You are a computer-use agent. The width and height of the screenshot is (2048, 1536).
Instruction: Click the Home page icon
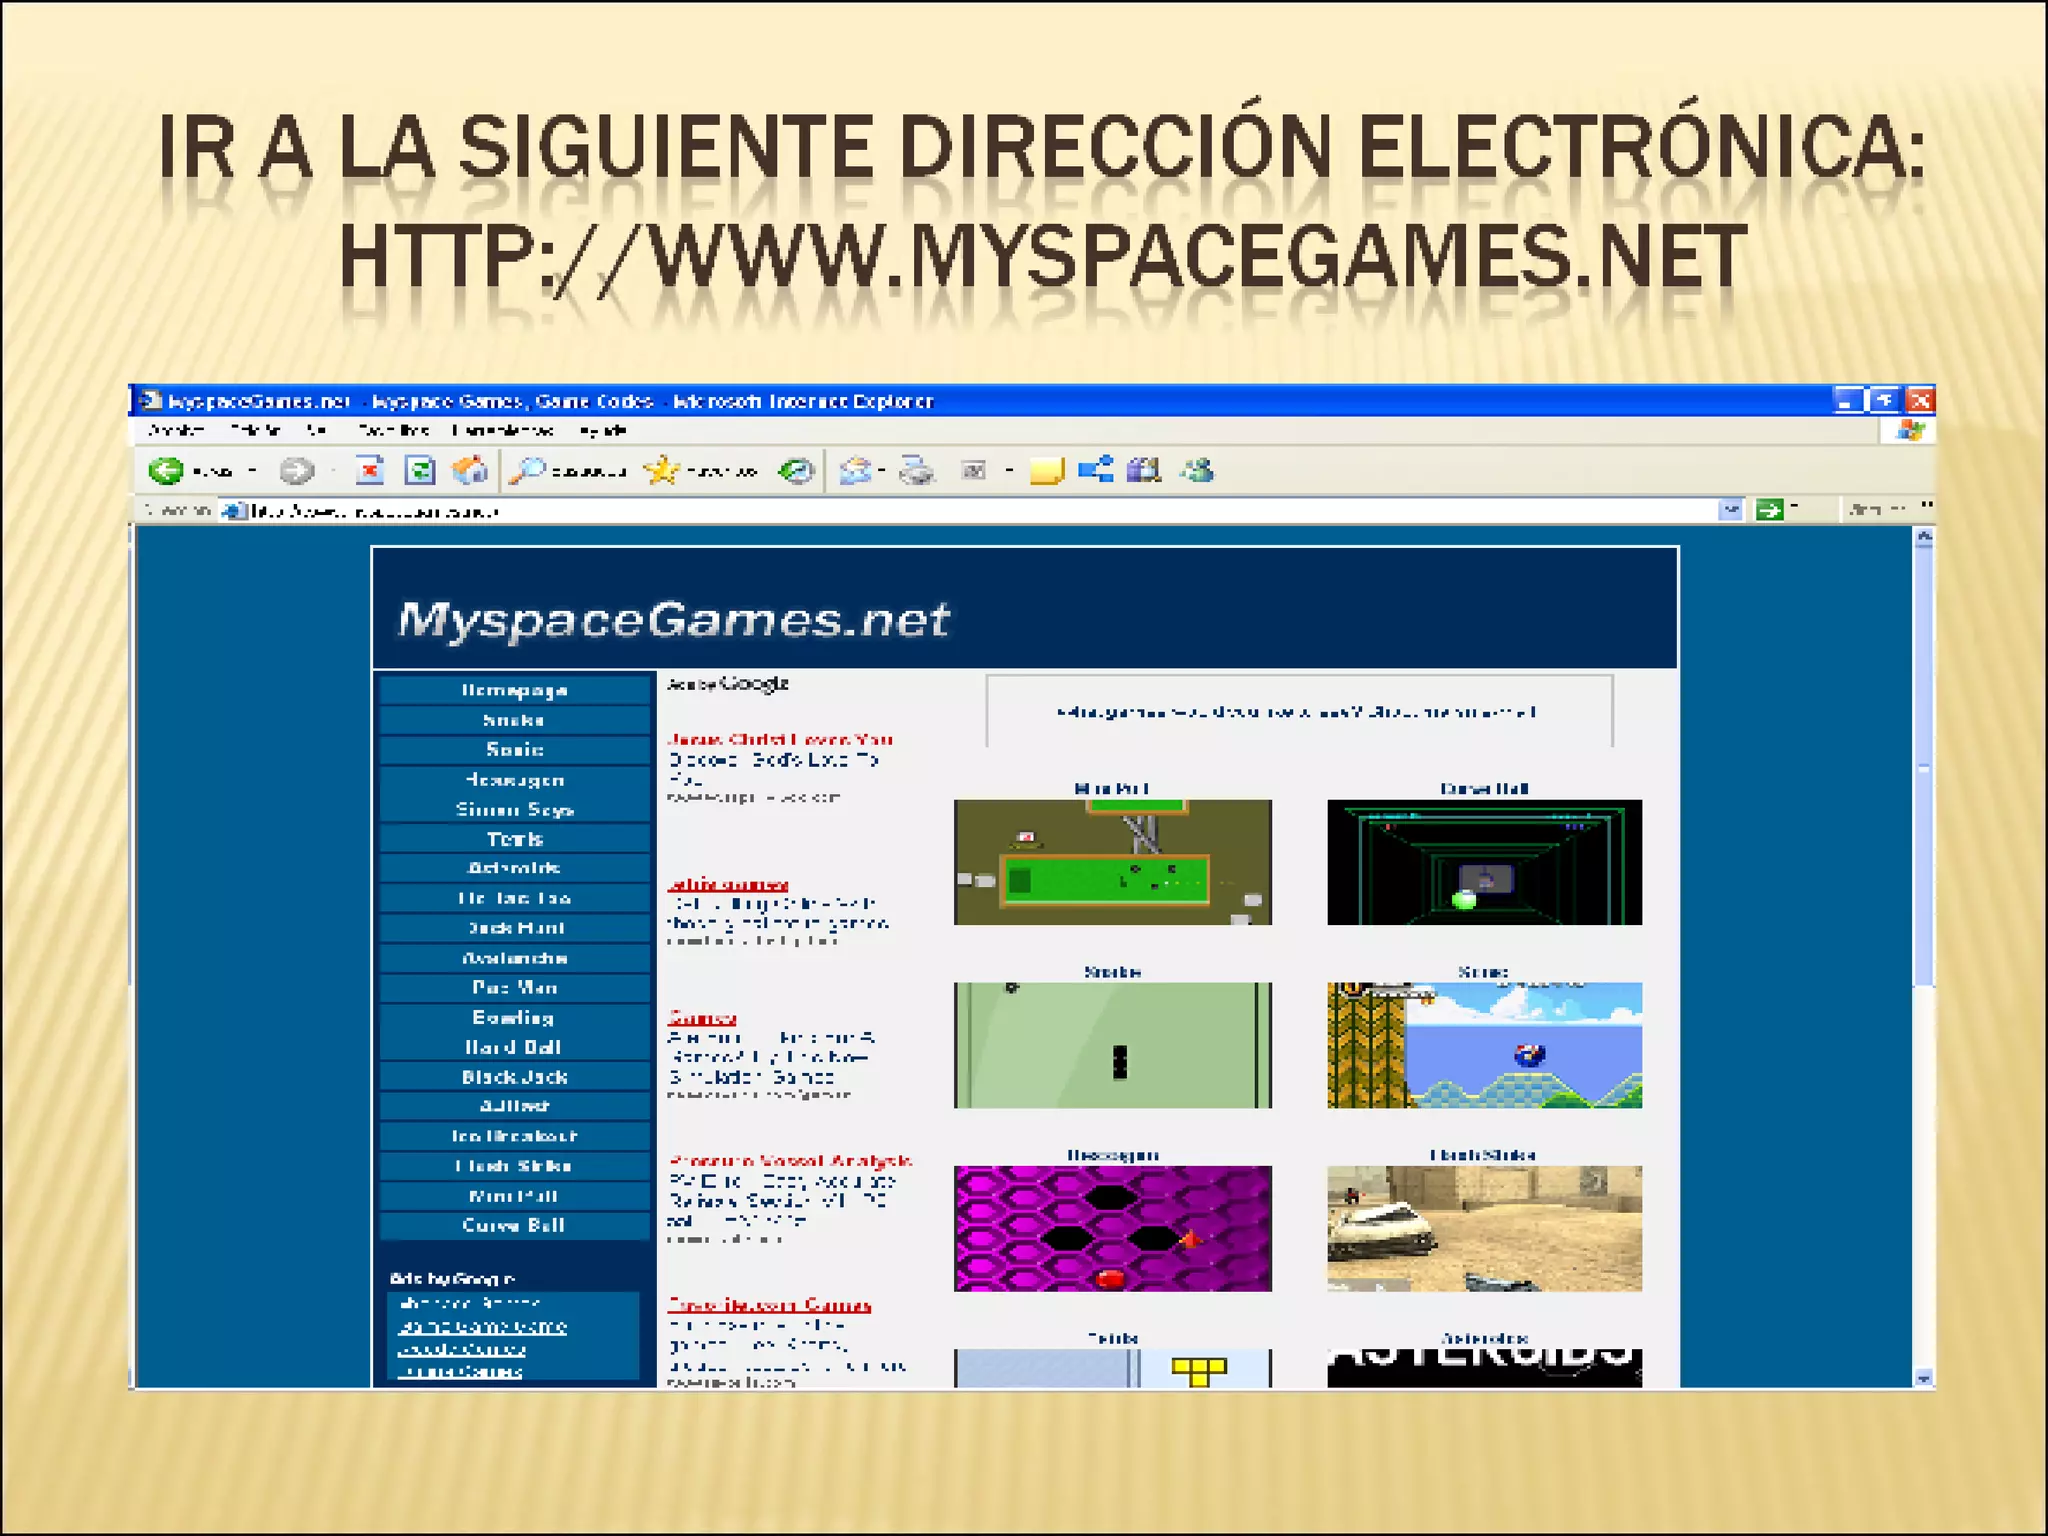[x=469, y=470]
